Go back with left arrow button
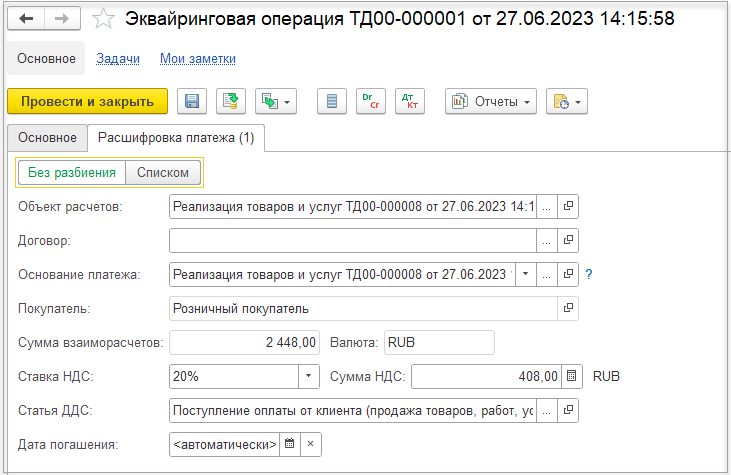 pyautogui.click(x=26, y=19)
